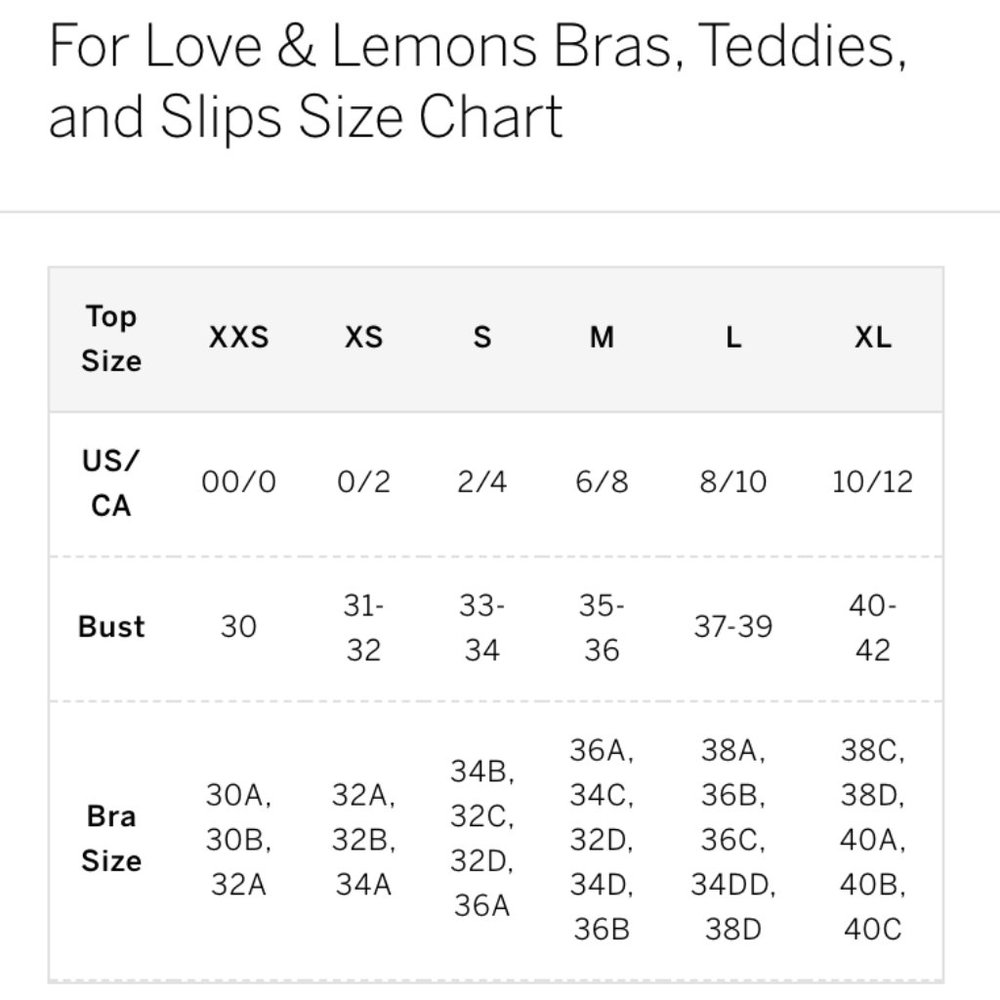Click the 30B bra size entry
This screenshot has height=1000, width=1000.
[x=239, y=840]
